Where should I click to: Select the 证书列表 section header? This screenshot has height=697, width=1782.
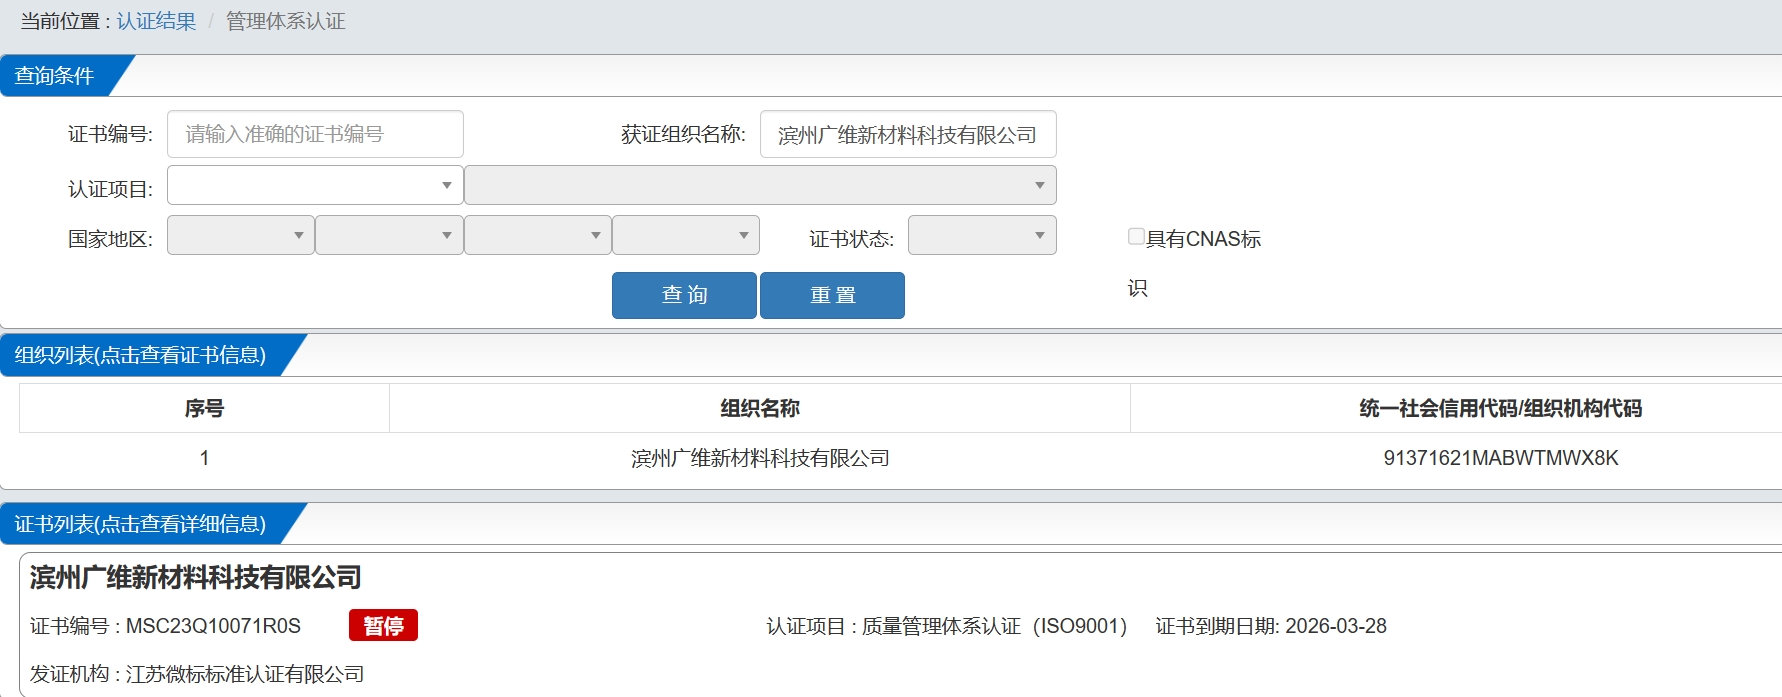[140, 524]
